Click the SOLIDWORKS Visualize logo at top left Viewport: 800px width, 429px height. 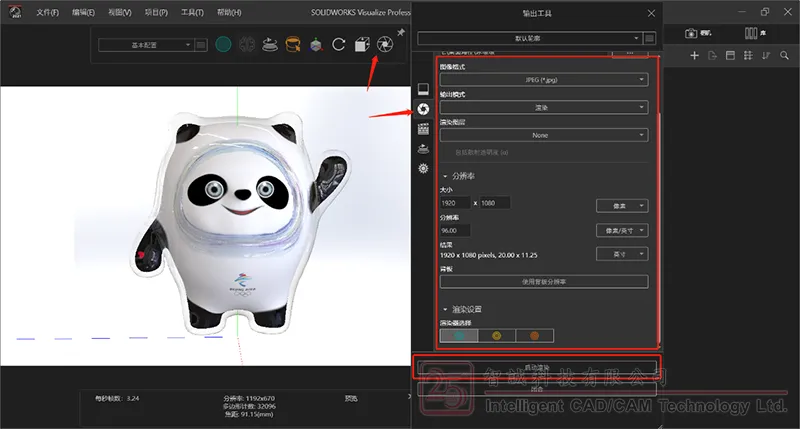pyautogui.click(x=15, y=12)
